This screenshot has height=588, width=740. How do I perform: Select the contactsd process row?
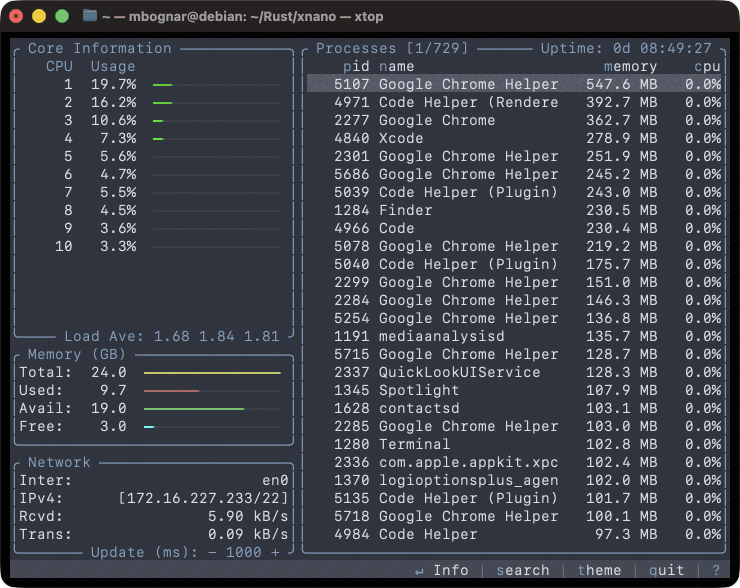coord(514,408)
